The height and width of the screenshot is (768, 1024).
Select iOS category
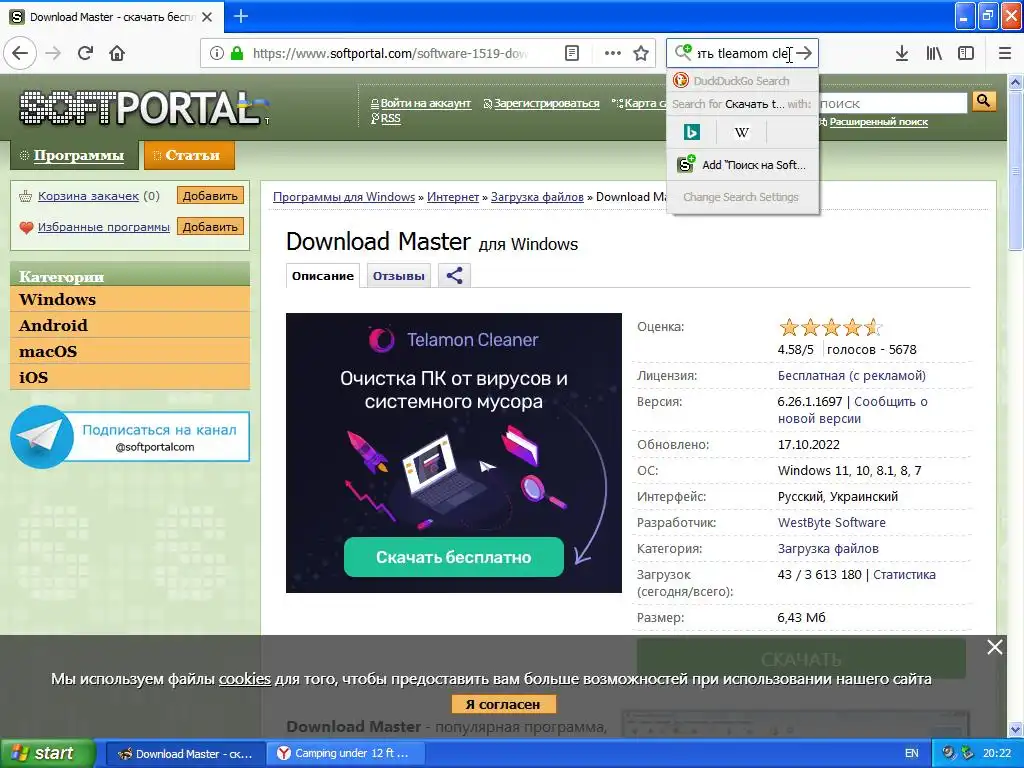tap(130, 377)
